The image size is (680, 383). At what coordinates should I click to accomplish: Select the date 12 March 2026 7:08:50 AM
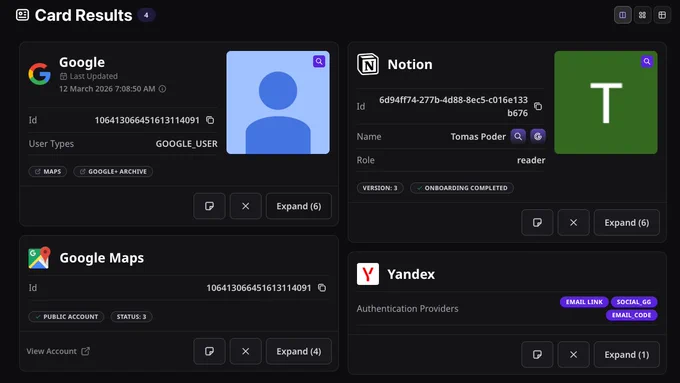point(107,89)
